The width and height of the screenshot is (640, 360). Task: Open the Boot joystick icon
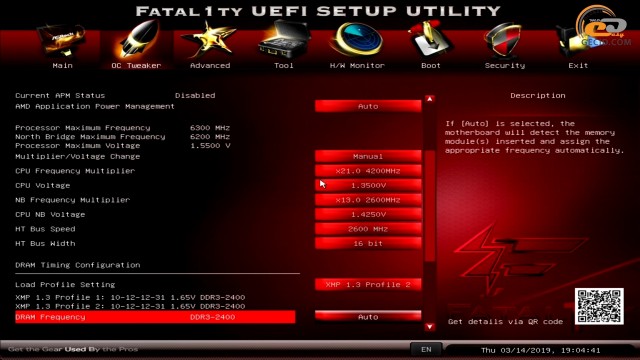430,40
